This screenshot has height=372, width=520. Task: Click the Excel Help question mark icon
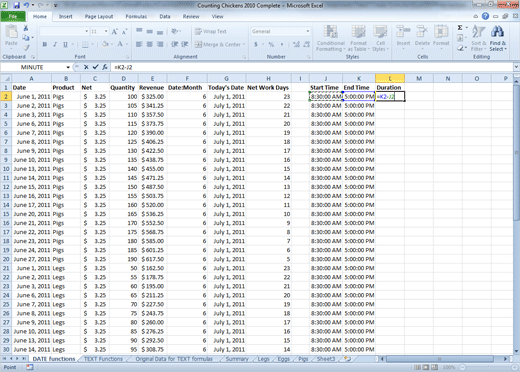[x=485, y=16]
